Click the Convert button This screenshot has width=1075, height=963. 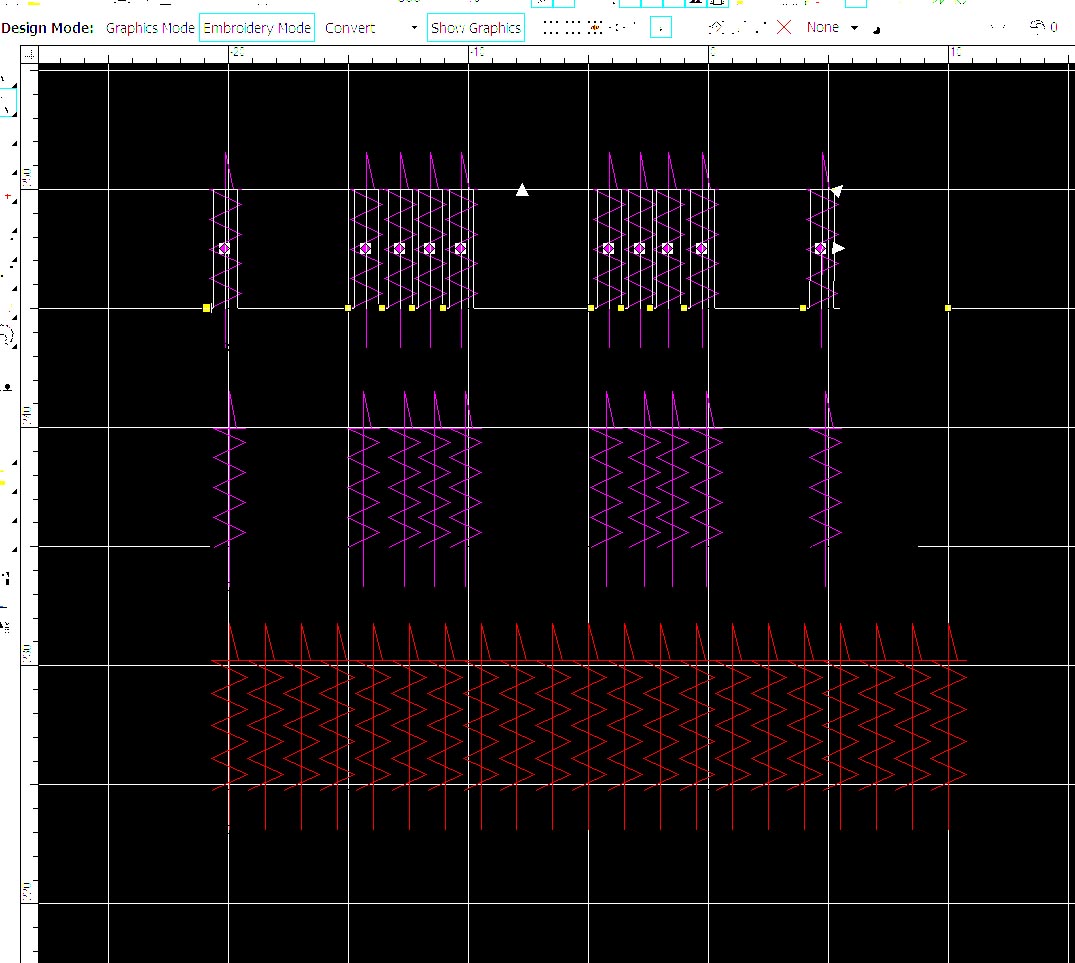[x=350, y=28]
